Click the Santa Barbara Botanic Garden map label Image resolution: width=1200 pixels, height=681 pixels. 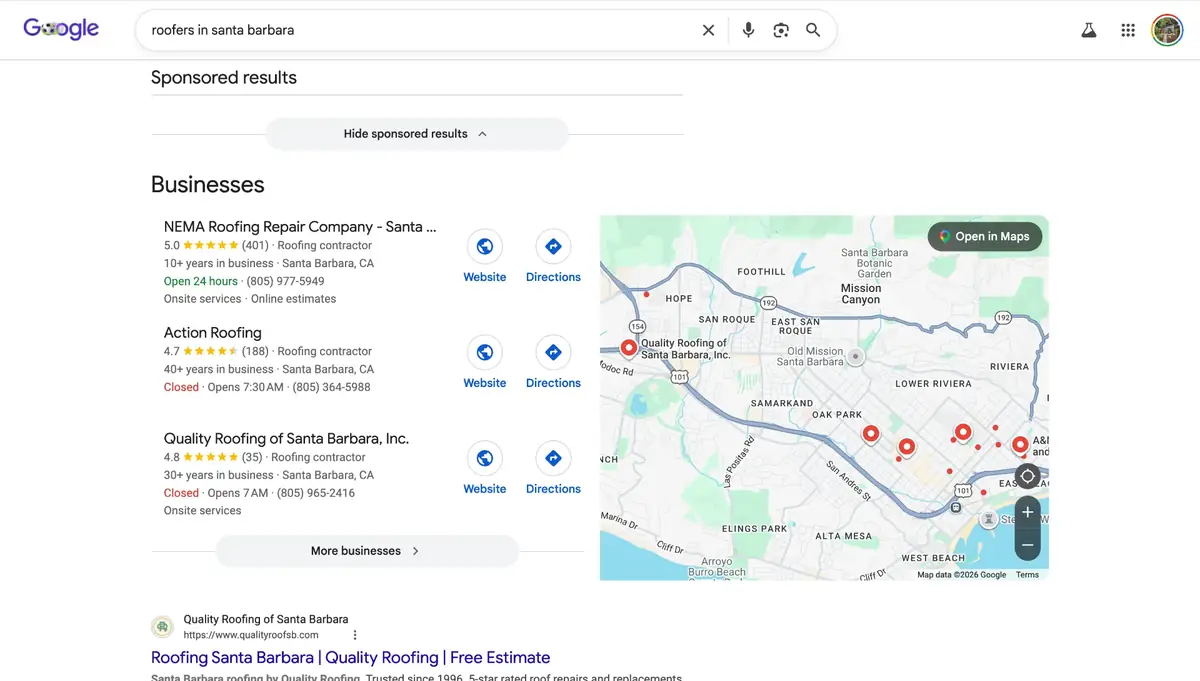click(x=874, y=263)
